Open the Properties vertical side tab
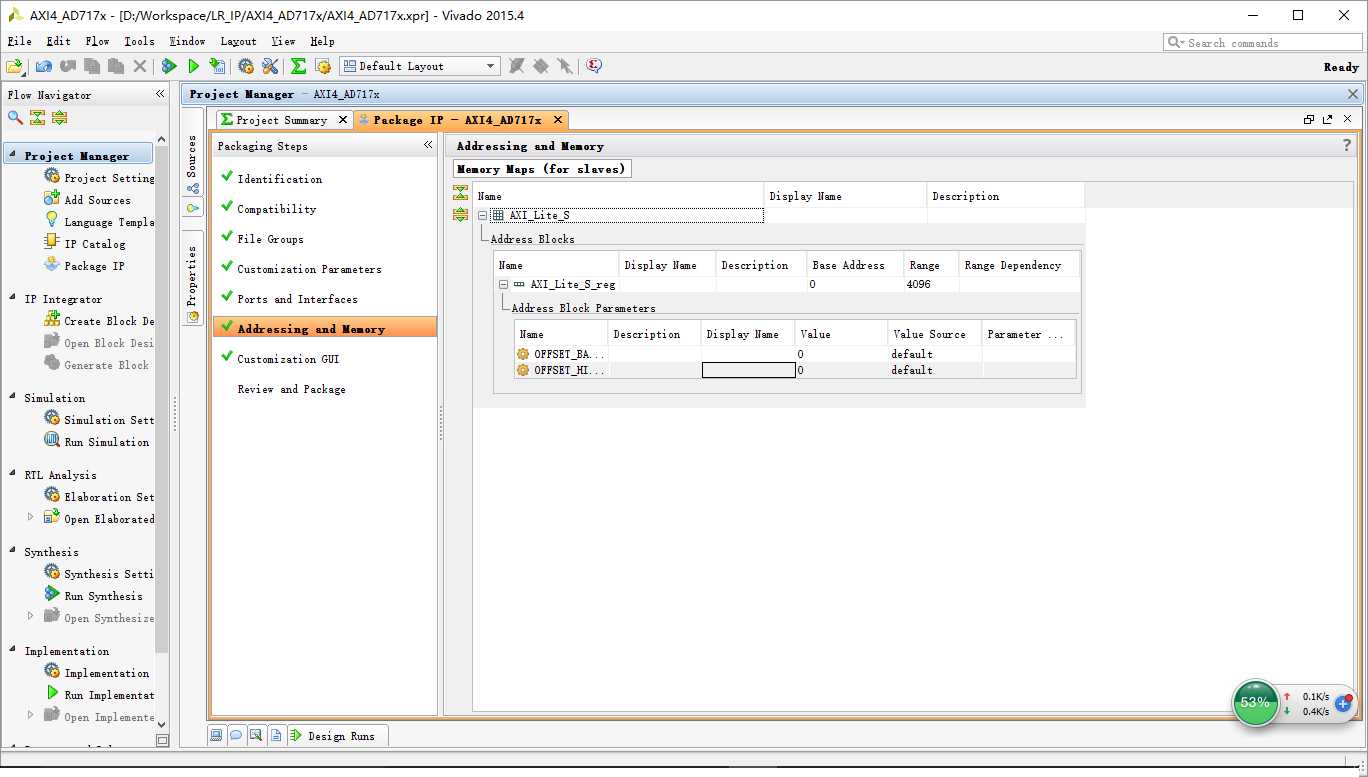The image size is (1368, 777). click(x=192, y=278)
